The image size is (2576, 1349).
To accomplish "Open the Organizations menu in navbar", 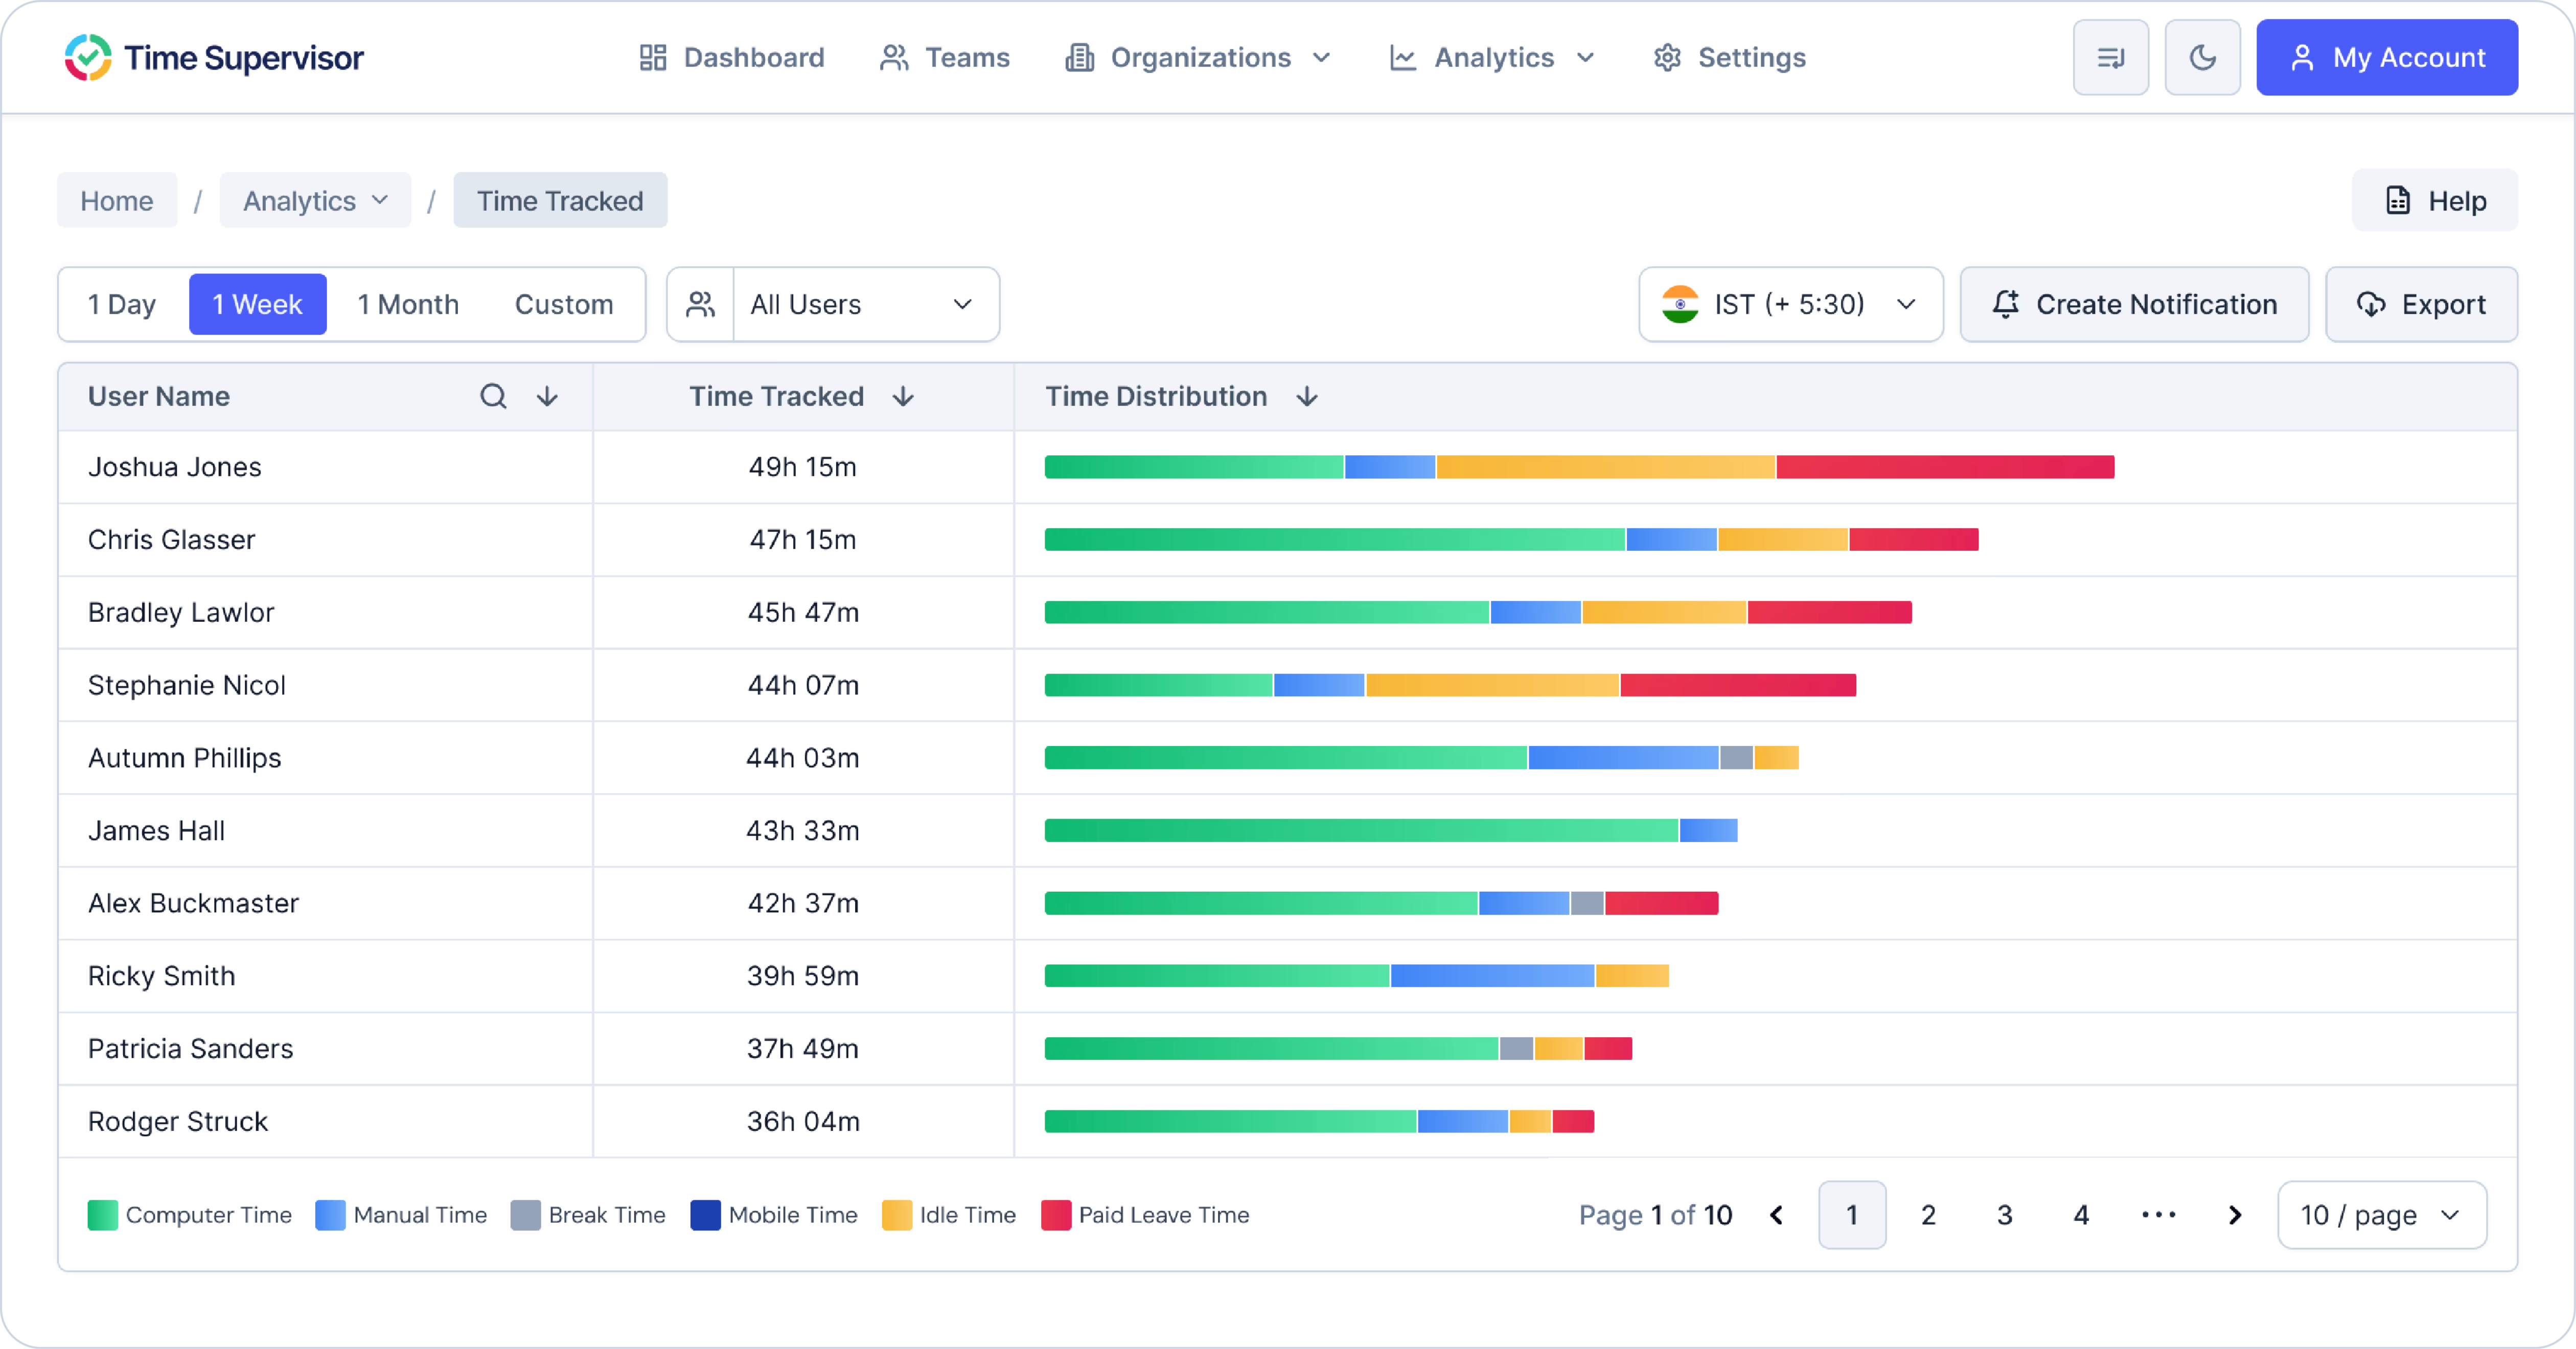I will pos(1198,58).
